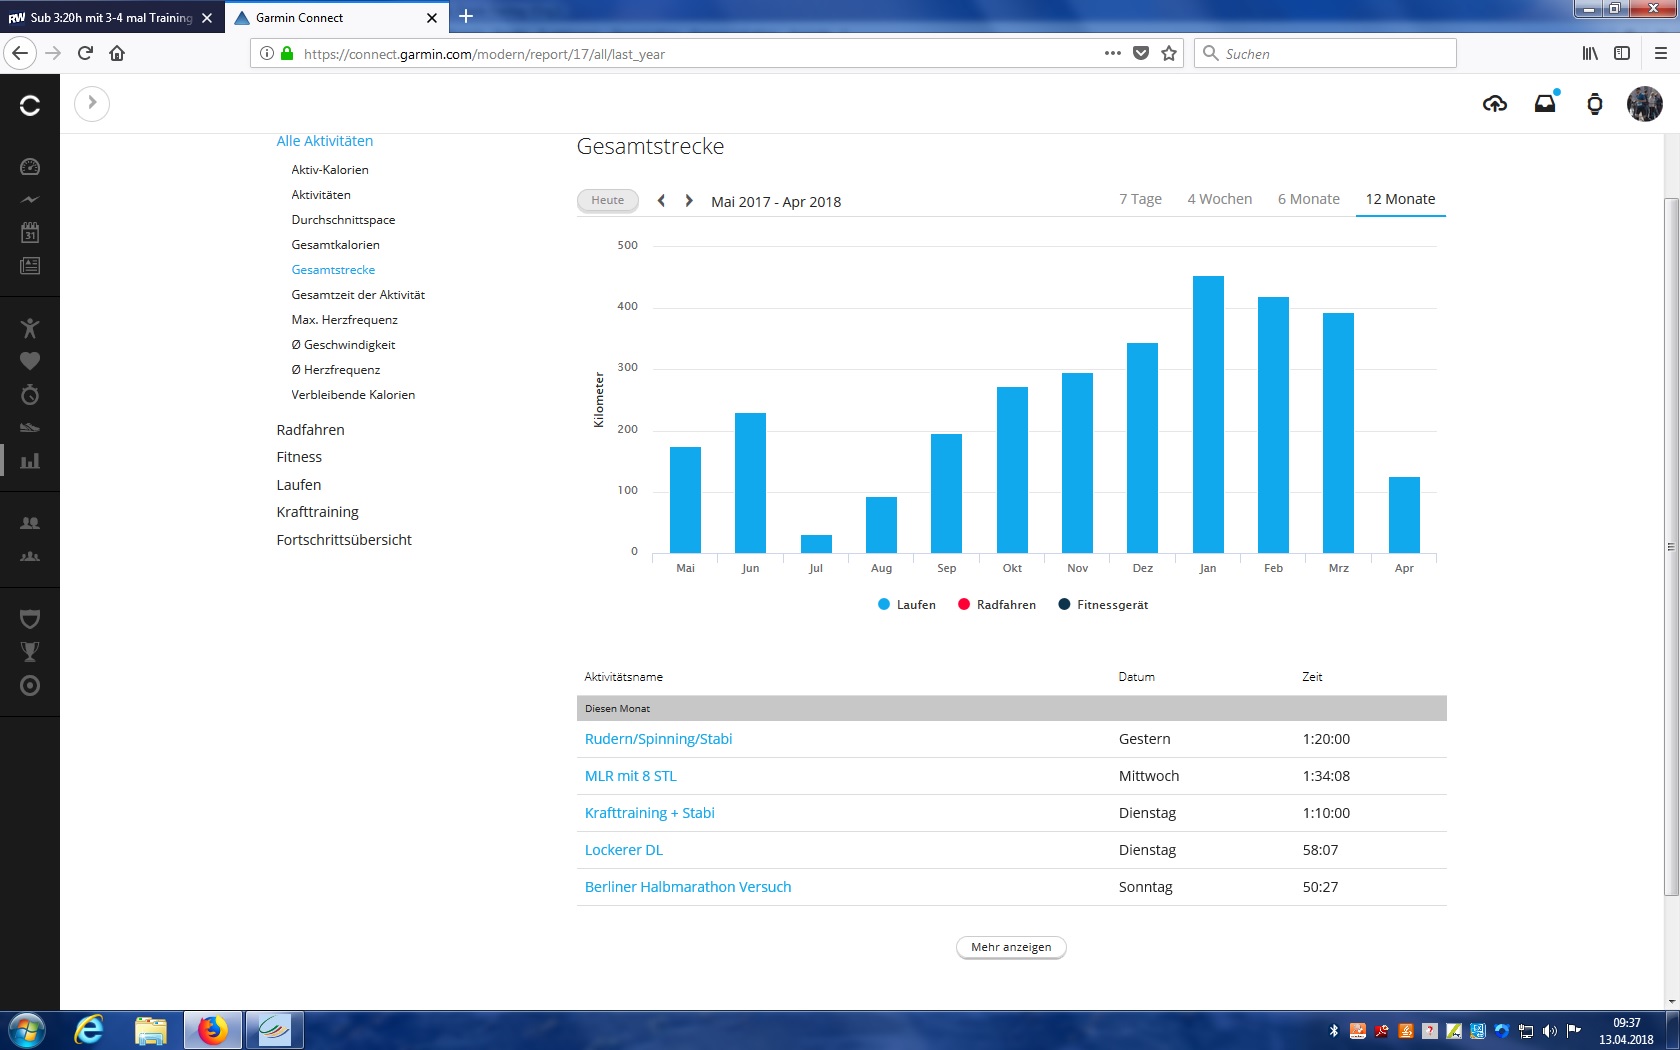Toggle the Radfahren legend series
The width and height of the screenshot is (1680, 1050).
pos(996,605)
